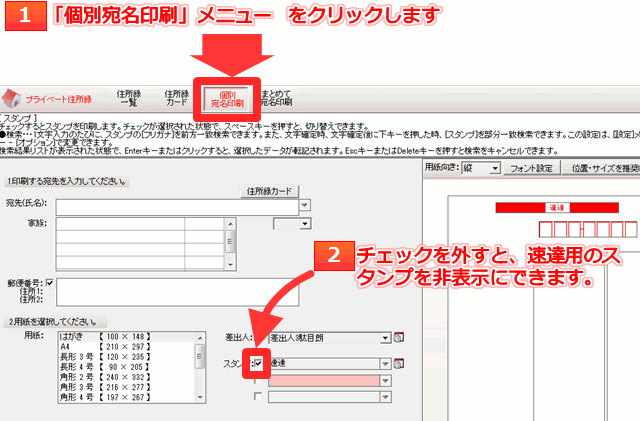The height and width of the screenshot is (421, 640).
Task: Select 長形3号【120 × 235】 paper
Action: 127,357
